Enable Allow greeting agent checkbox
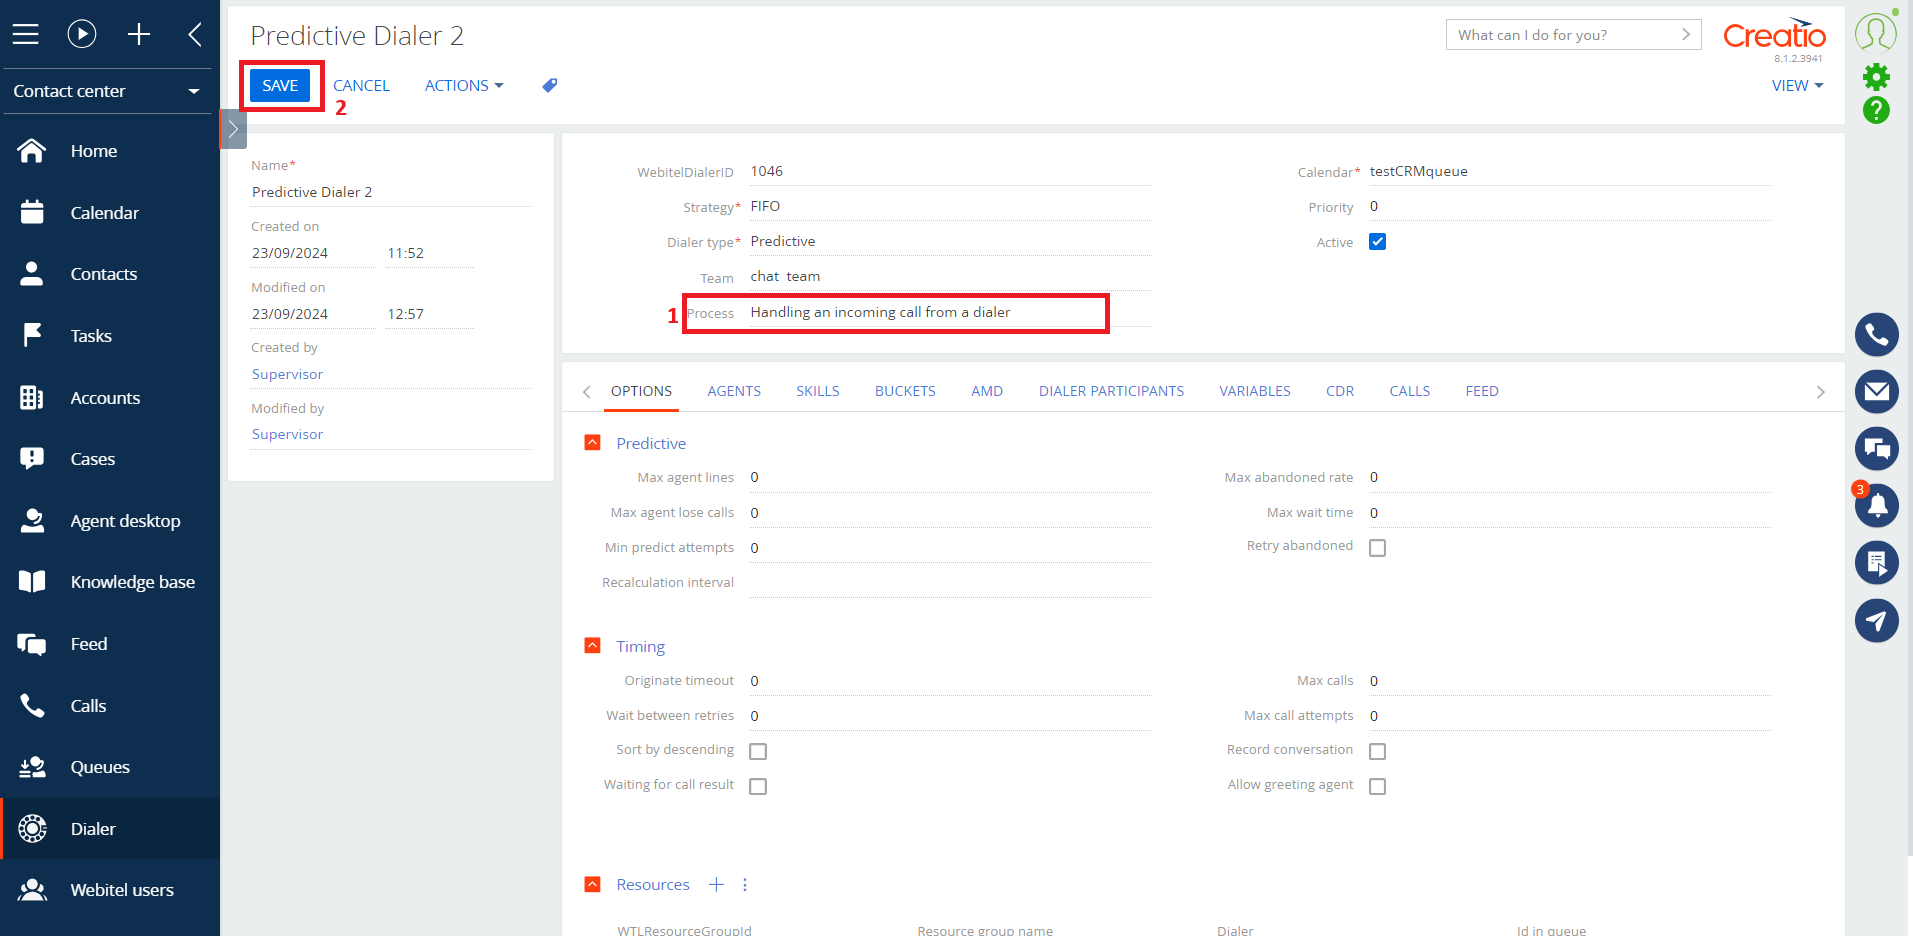Image resolution: width=1913 pixels, height=936 pixels. click(x=1377, y=787)
